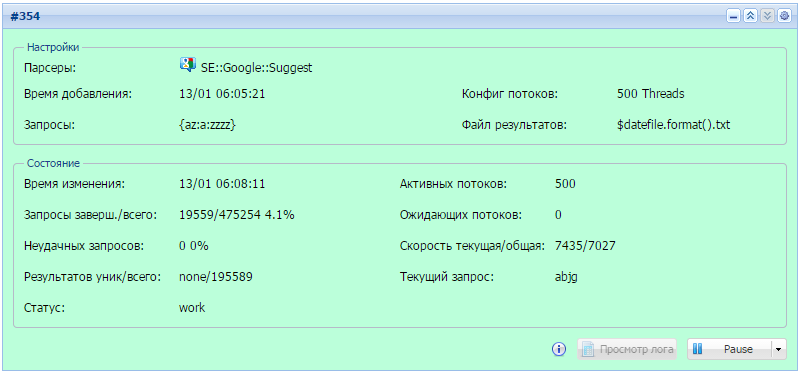802x375 pixels.
Task: Click the {az:a:zzzz} queries value
Action: (x=207, y=125)
